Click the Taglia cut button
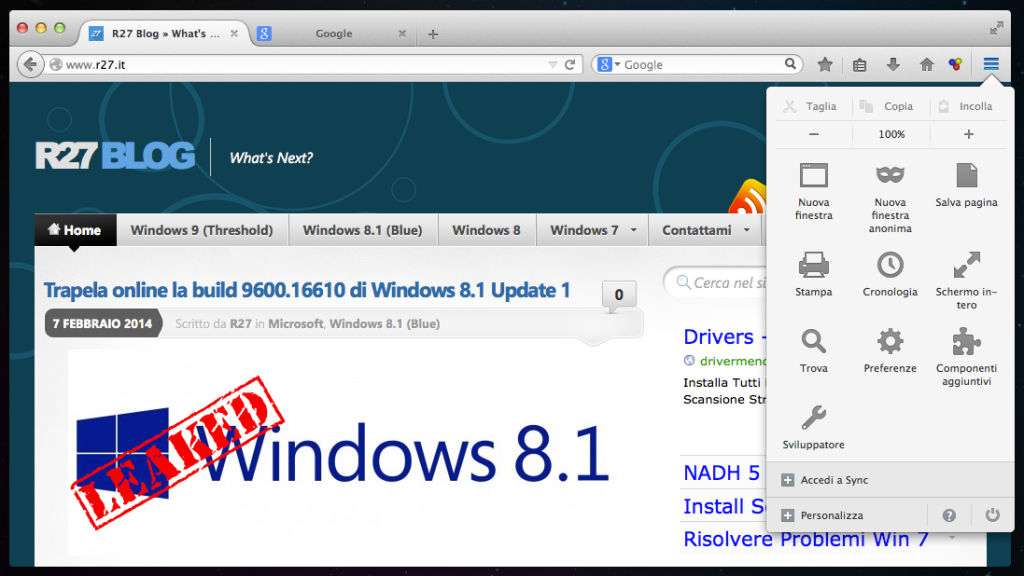The image size is (1024, 576). (810, 106)
